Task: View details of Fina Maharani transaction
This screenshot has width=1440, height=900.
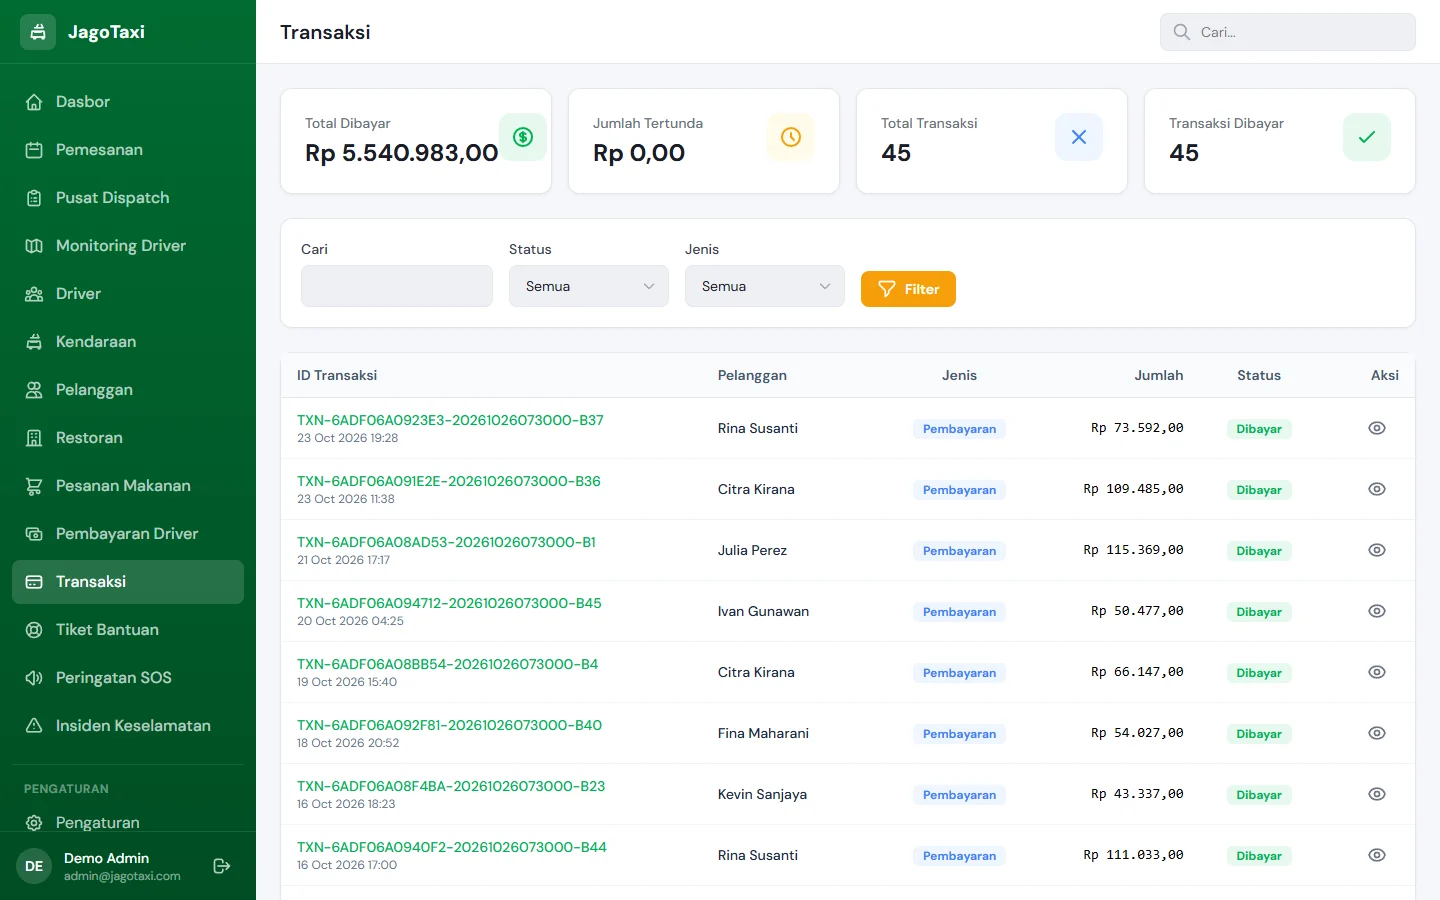Action: tap(1377, 733)
